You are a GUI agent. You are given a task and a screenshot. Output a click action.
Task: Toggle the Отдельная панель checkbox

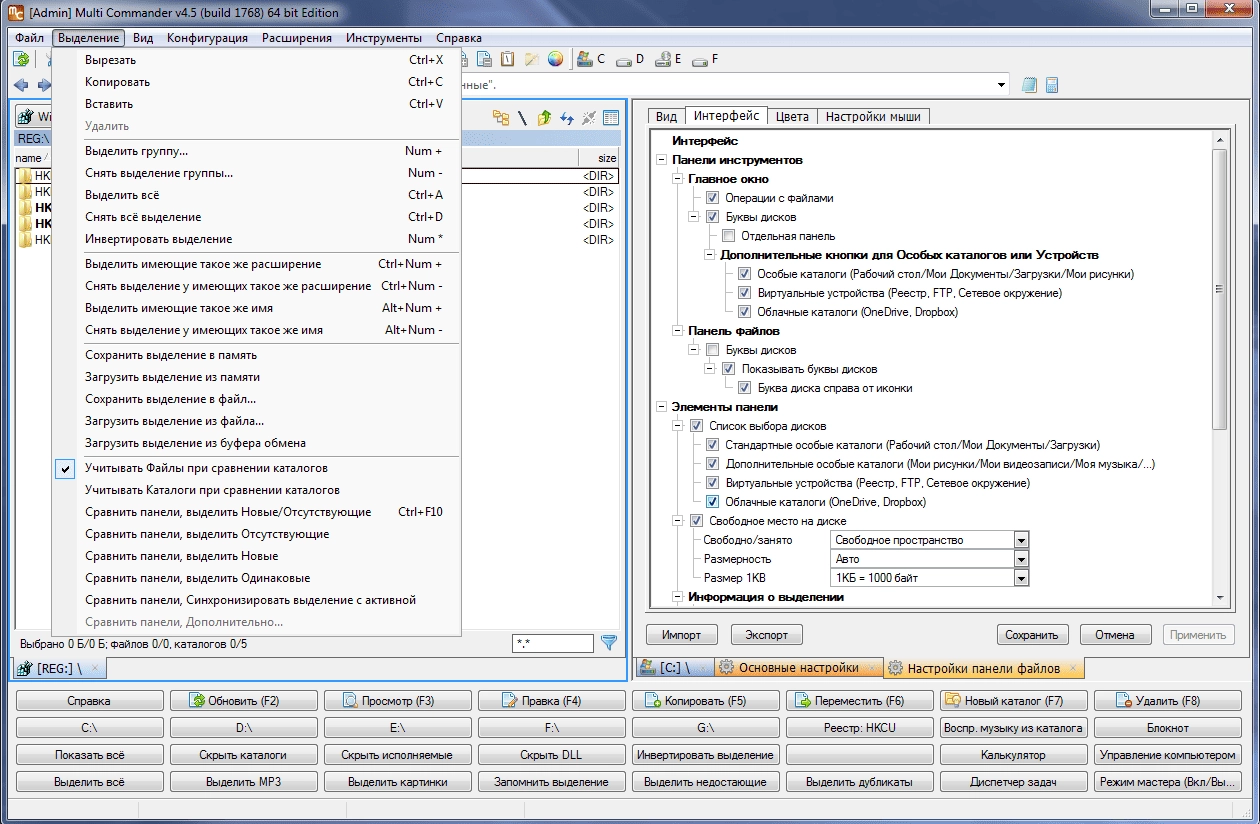tap(728, 236)
